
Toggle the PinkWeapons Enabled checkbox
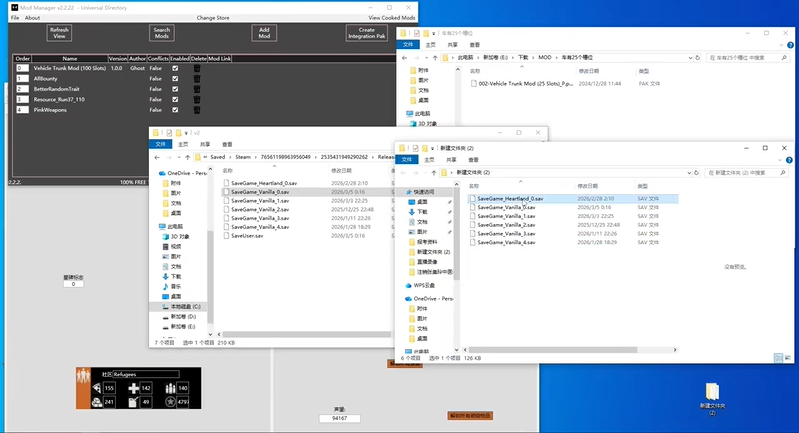pos(175,110)
